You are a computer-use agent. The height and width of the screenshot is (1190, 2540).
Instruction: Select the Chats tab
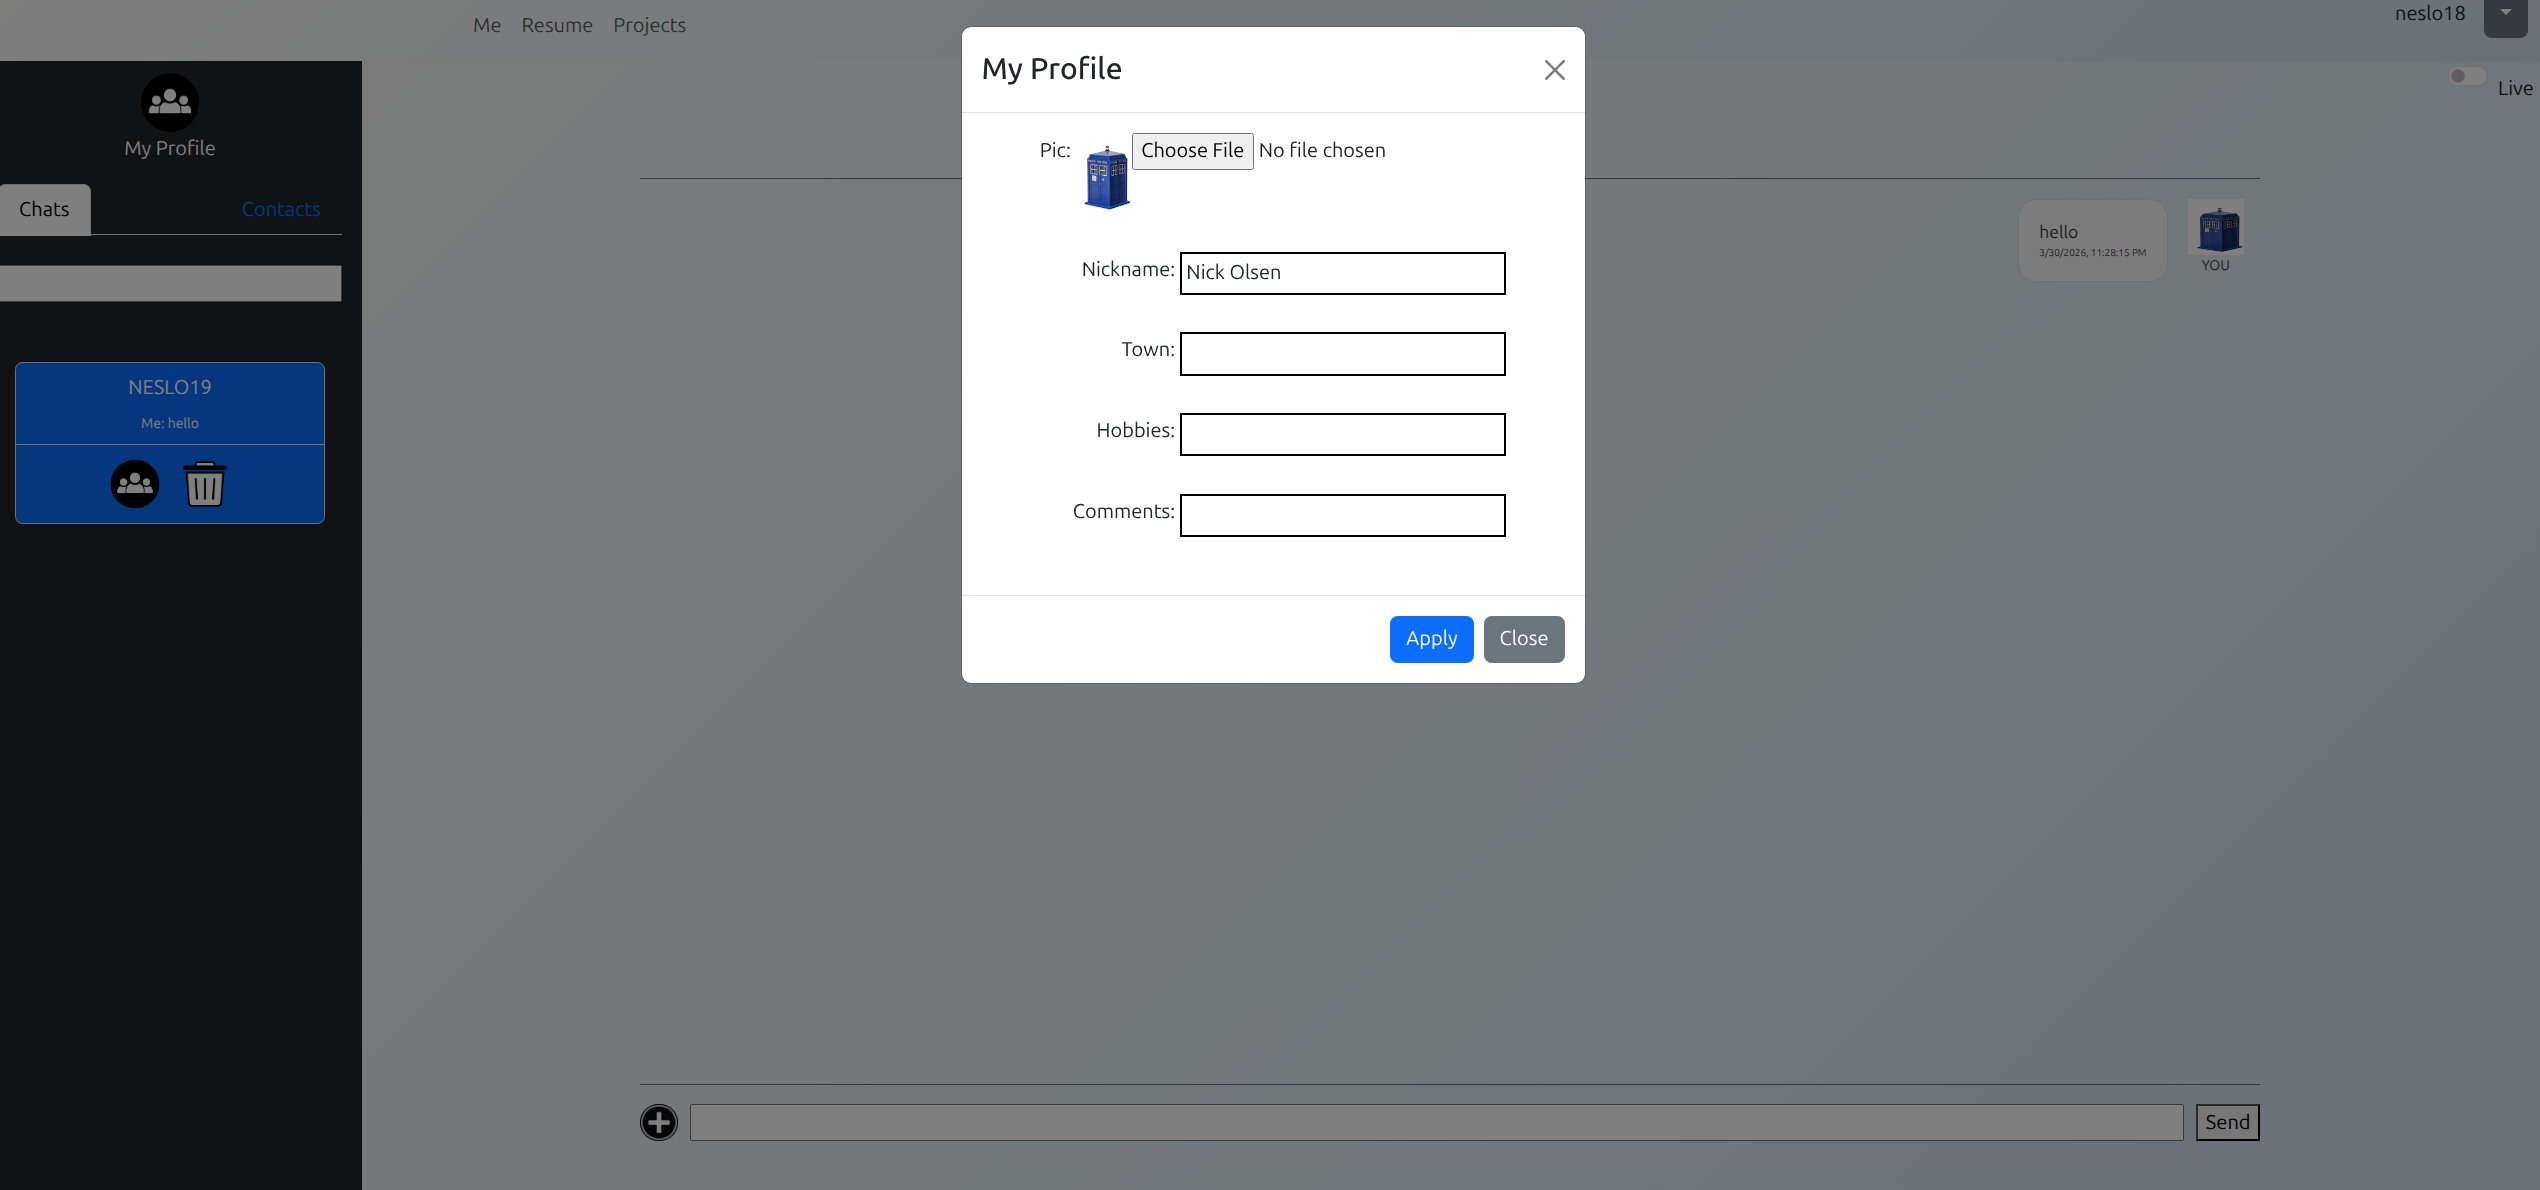point(45,209)
